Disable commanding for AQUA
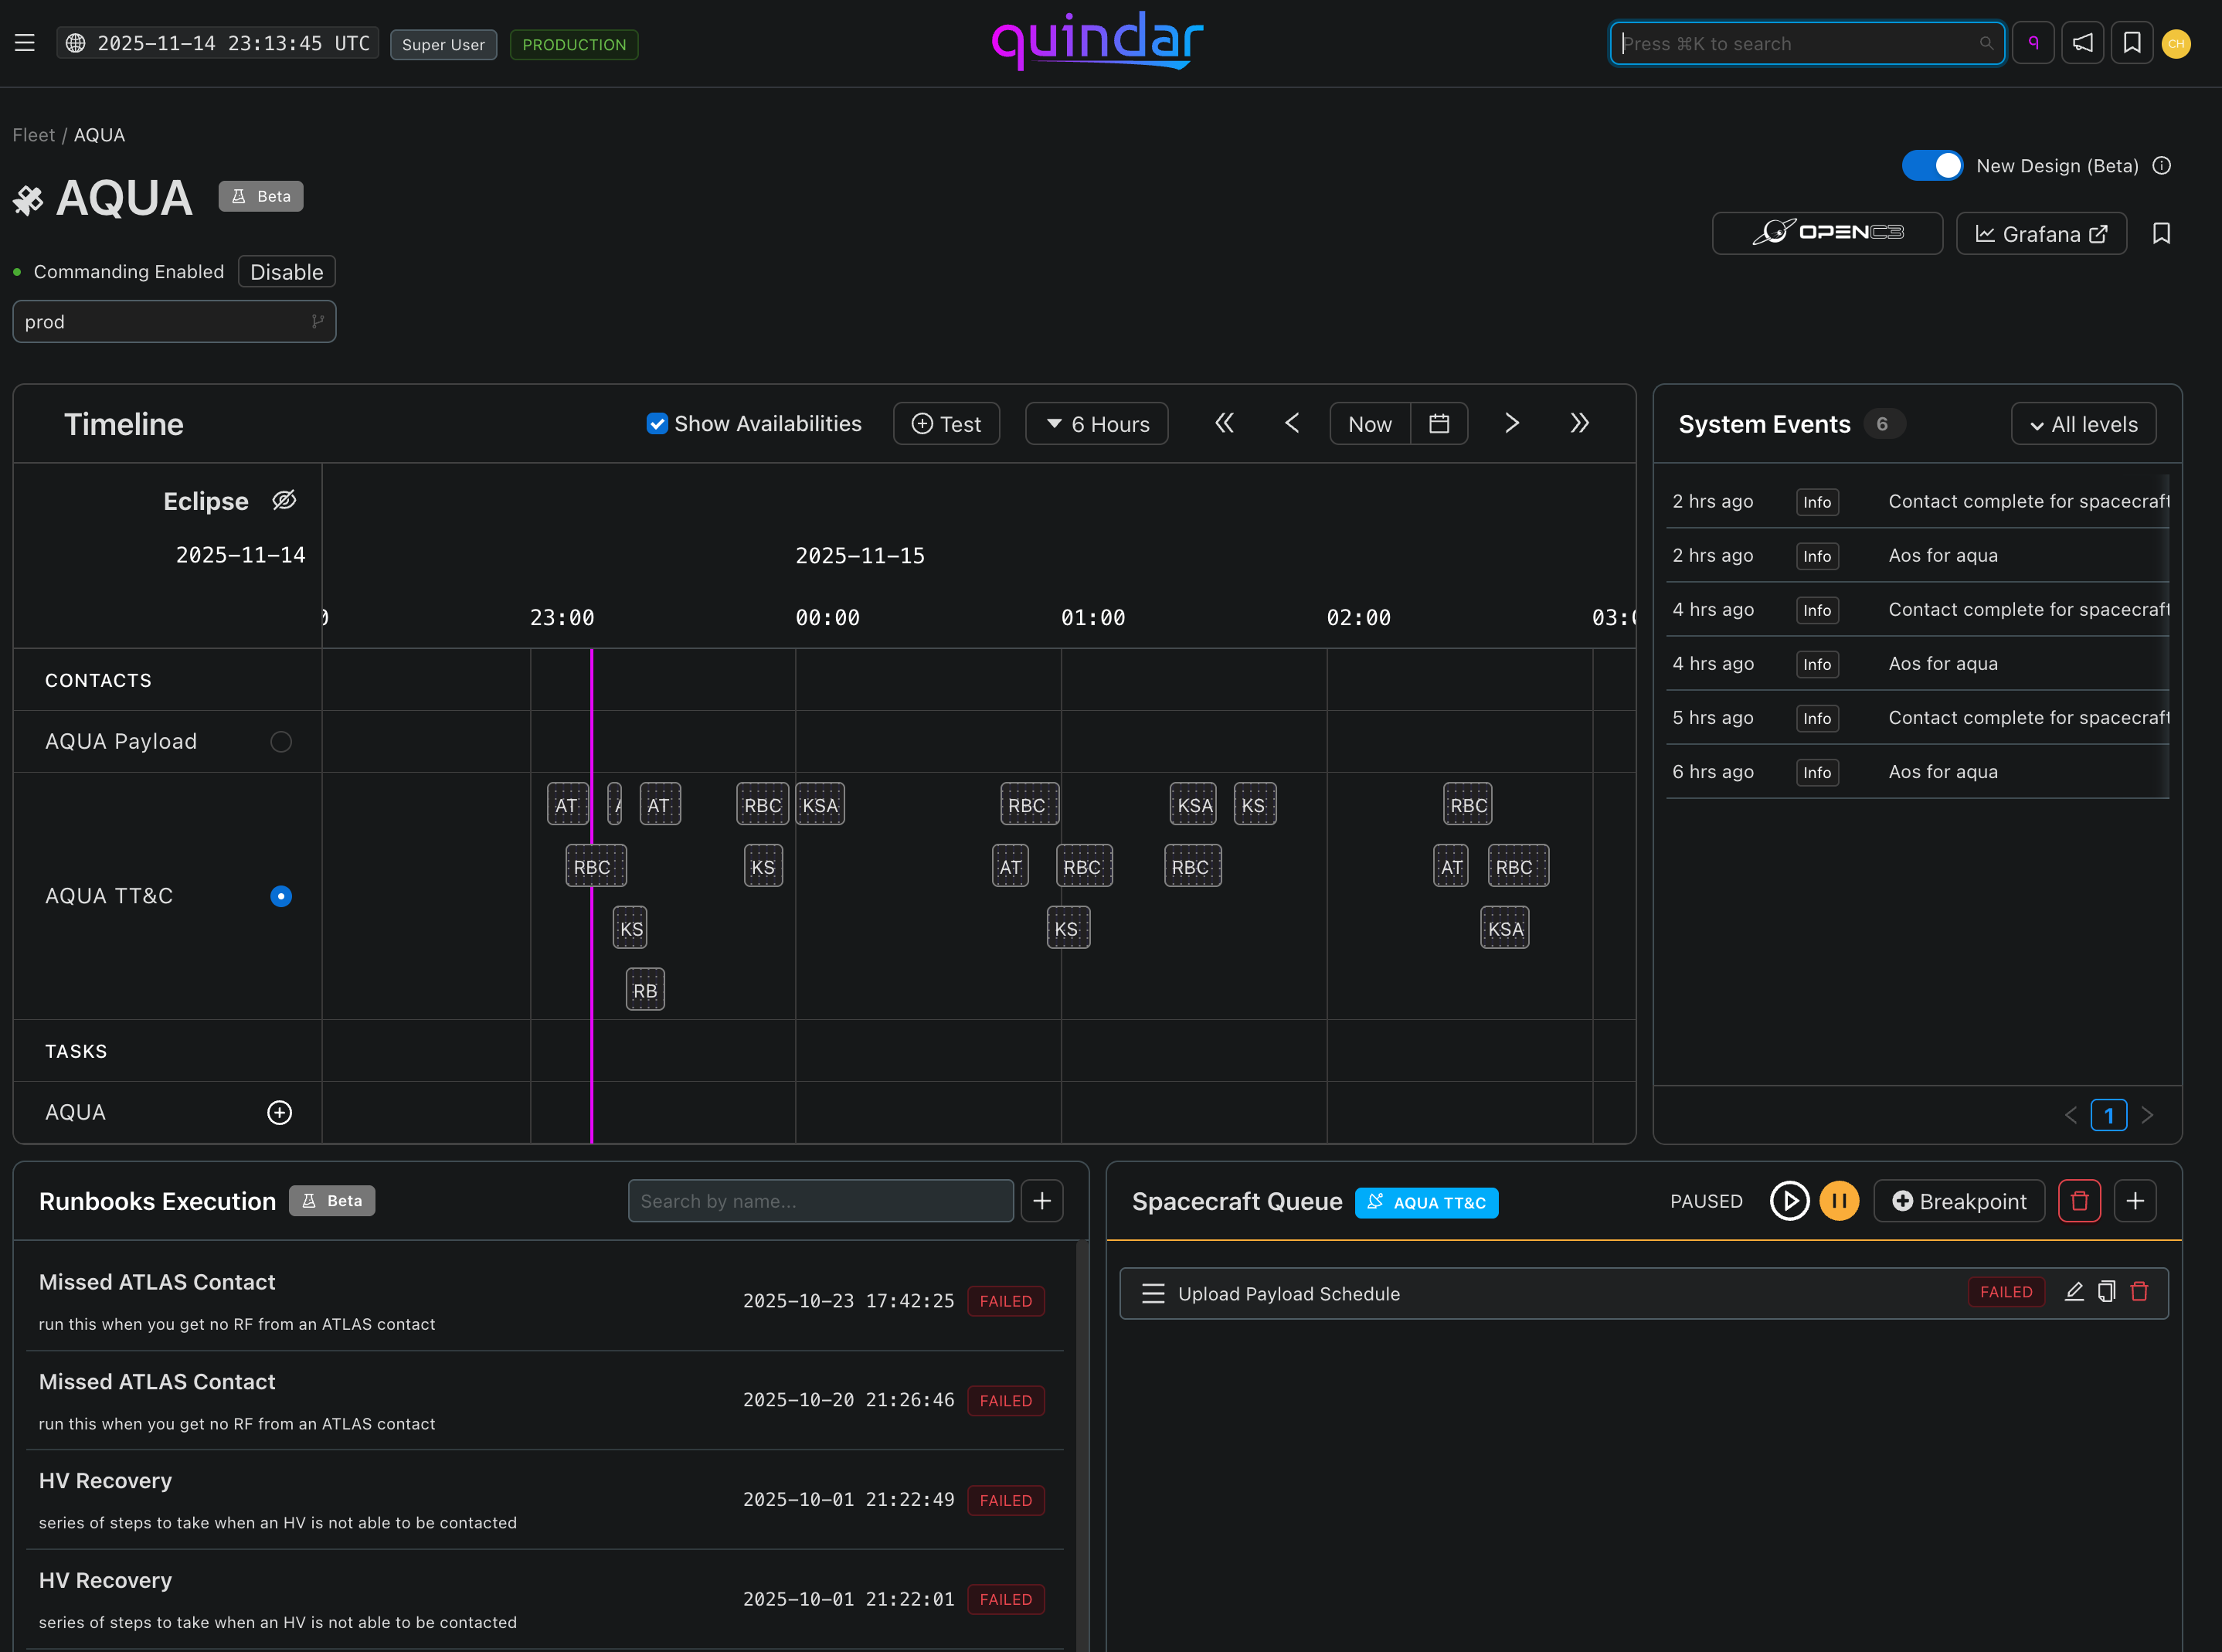The image size is (2222, 1652). pos(286,272)
